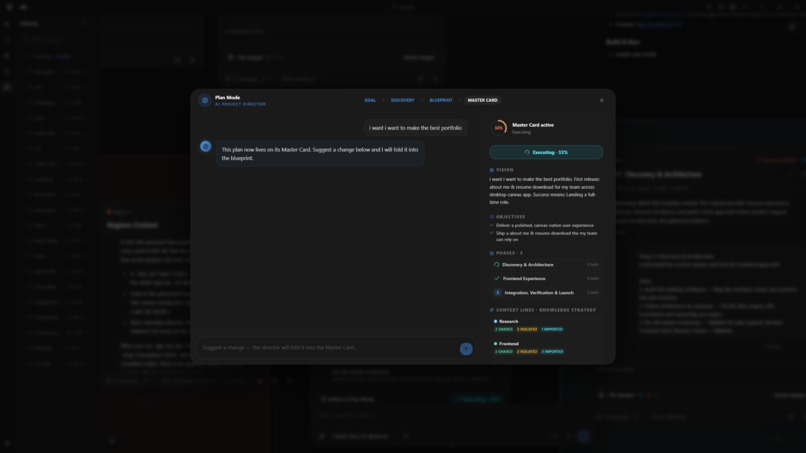Switch to the GOAL step
Viewport: 806px width, 453px height.
click(370, 100)
